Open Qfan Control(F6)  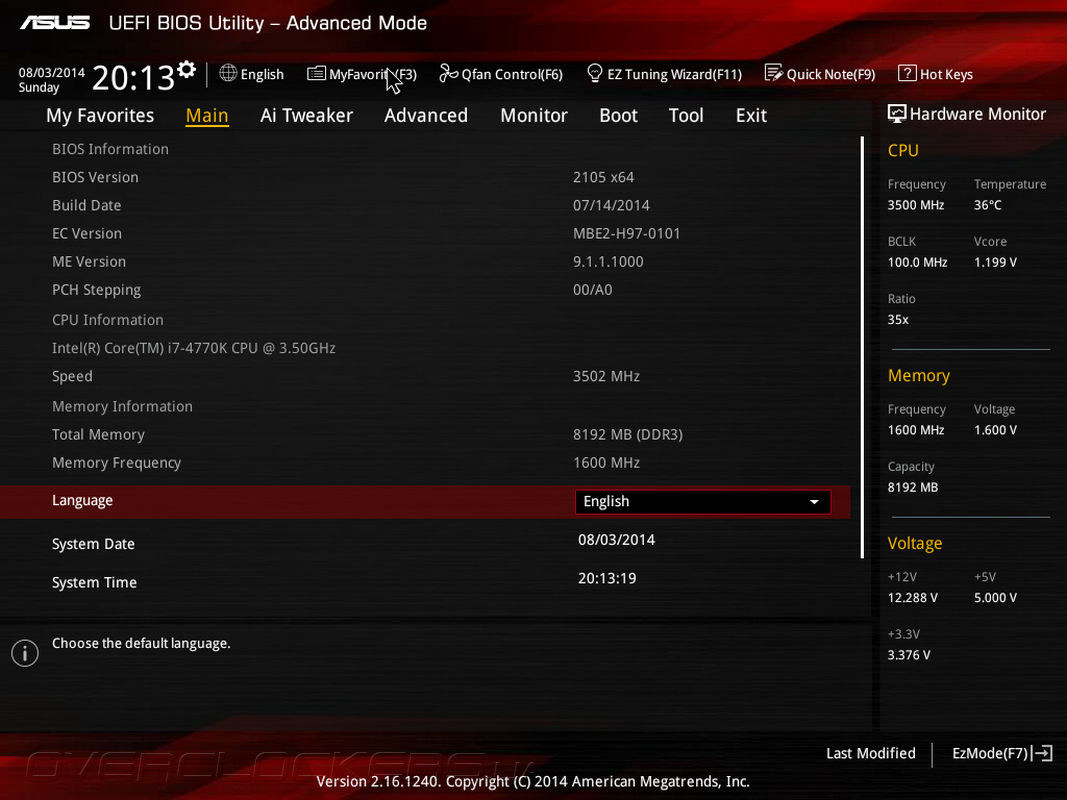[x=512, y=74]
